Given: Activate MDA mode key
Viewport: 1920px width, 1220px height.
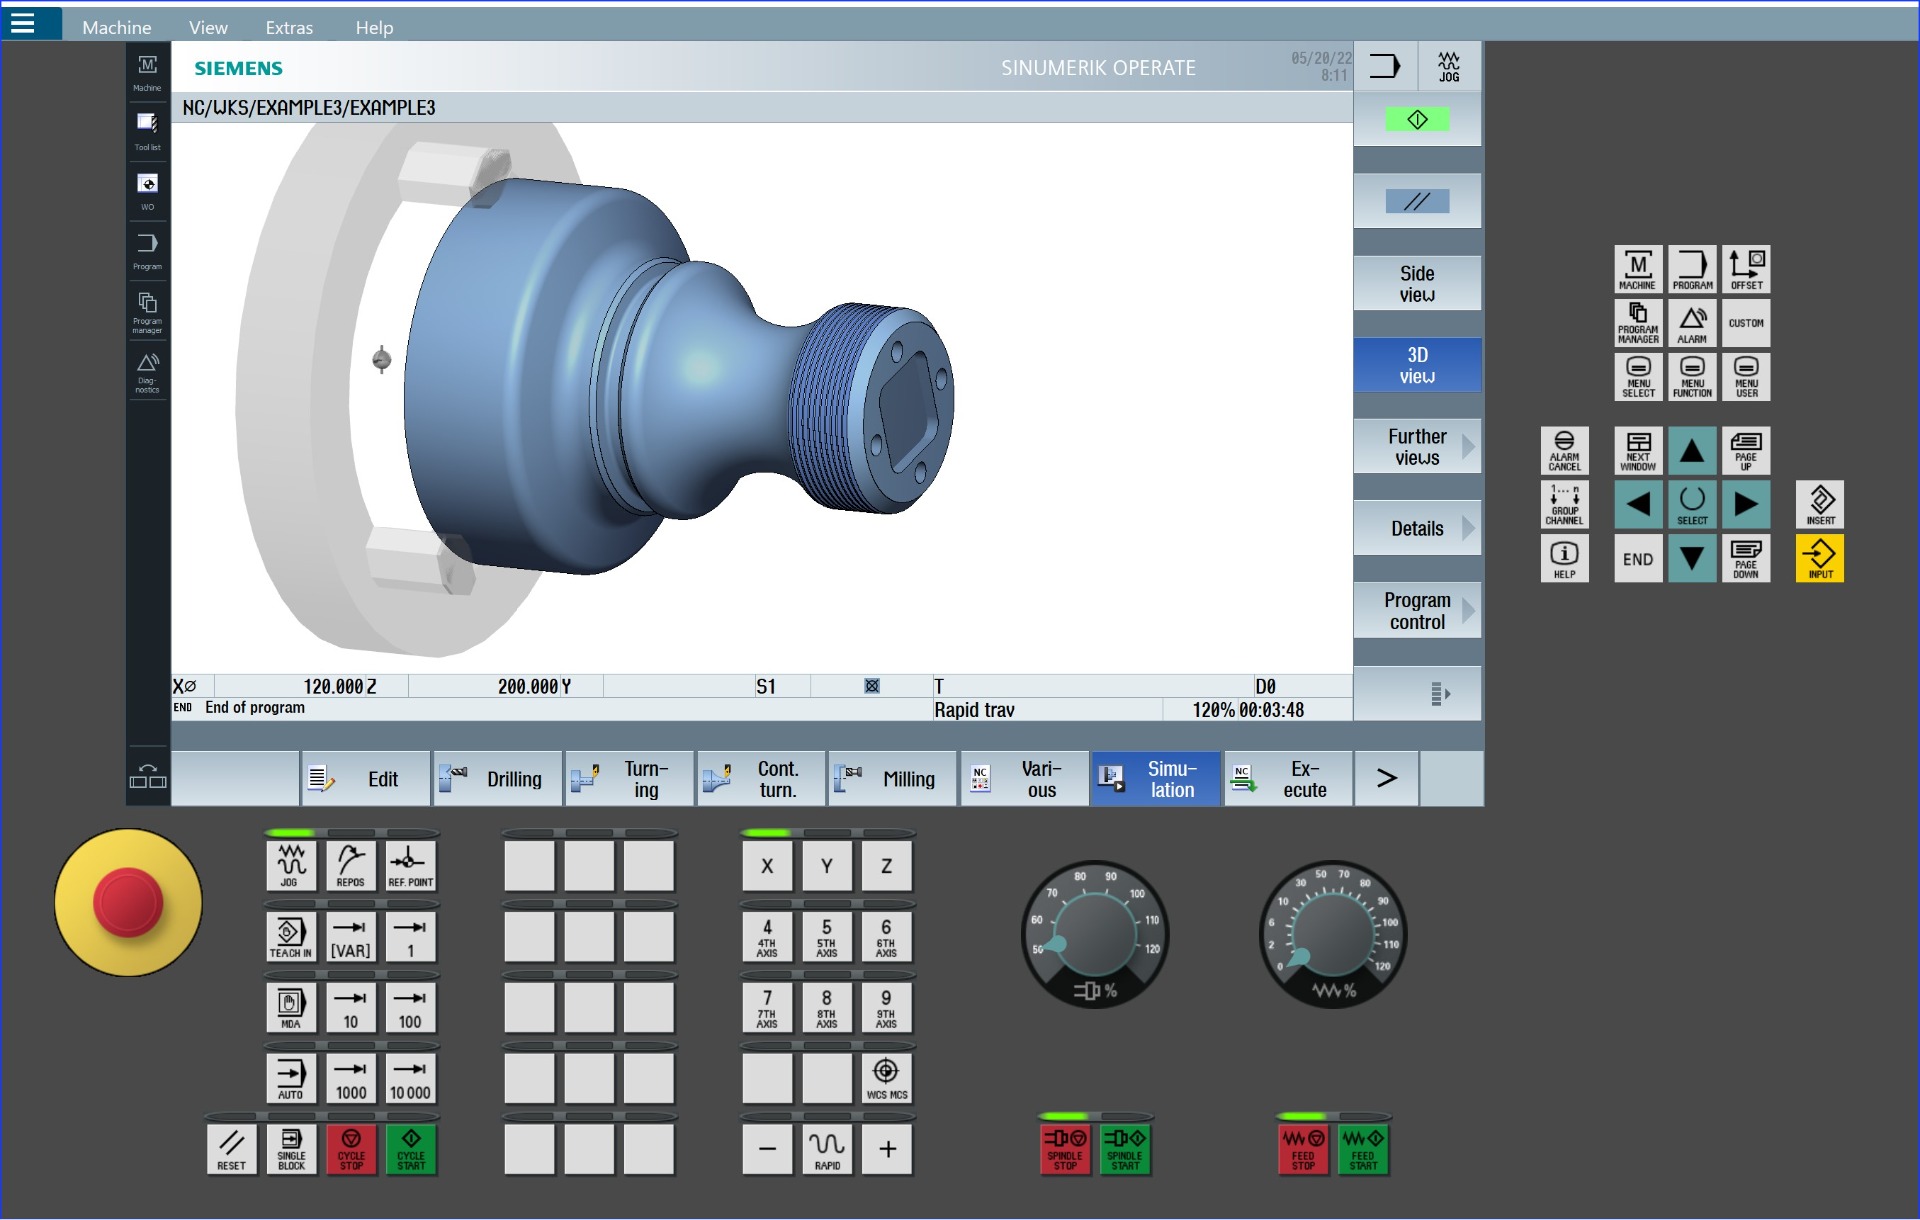Looking at the screenshot, I should click(x=291, y=1008).
